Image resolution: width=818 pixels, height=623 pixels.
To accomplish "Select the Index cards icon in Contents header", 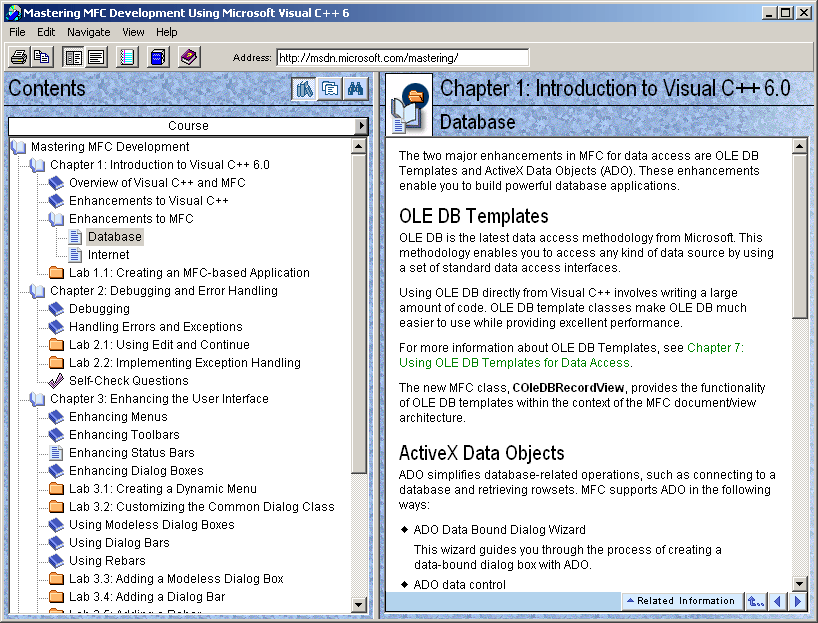I will click(x=330, y=89).
